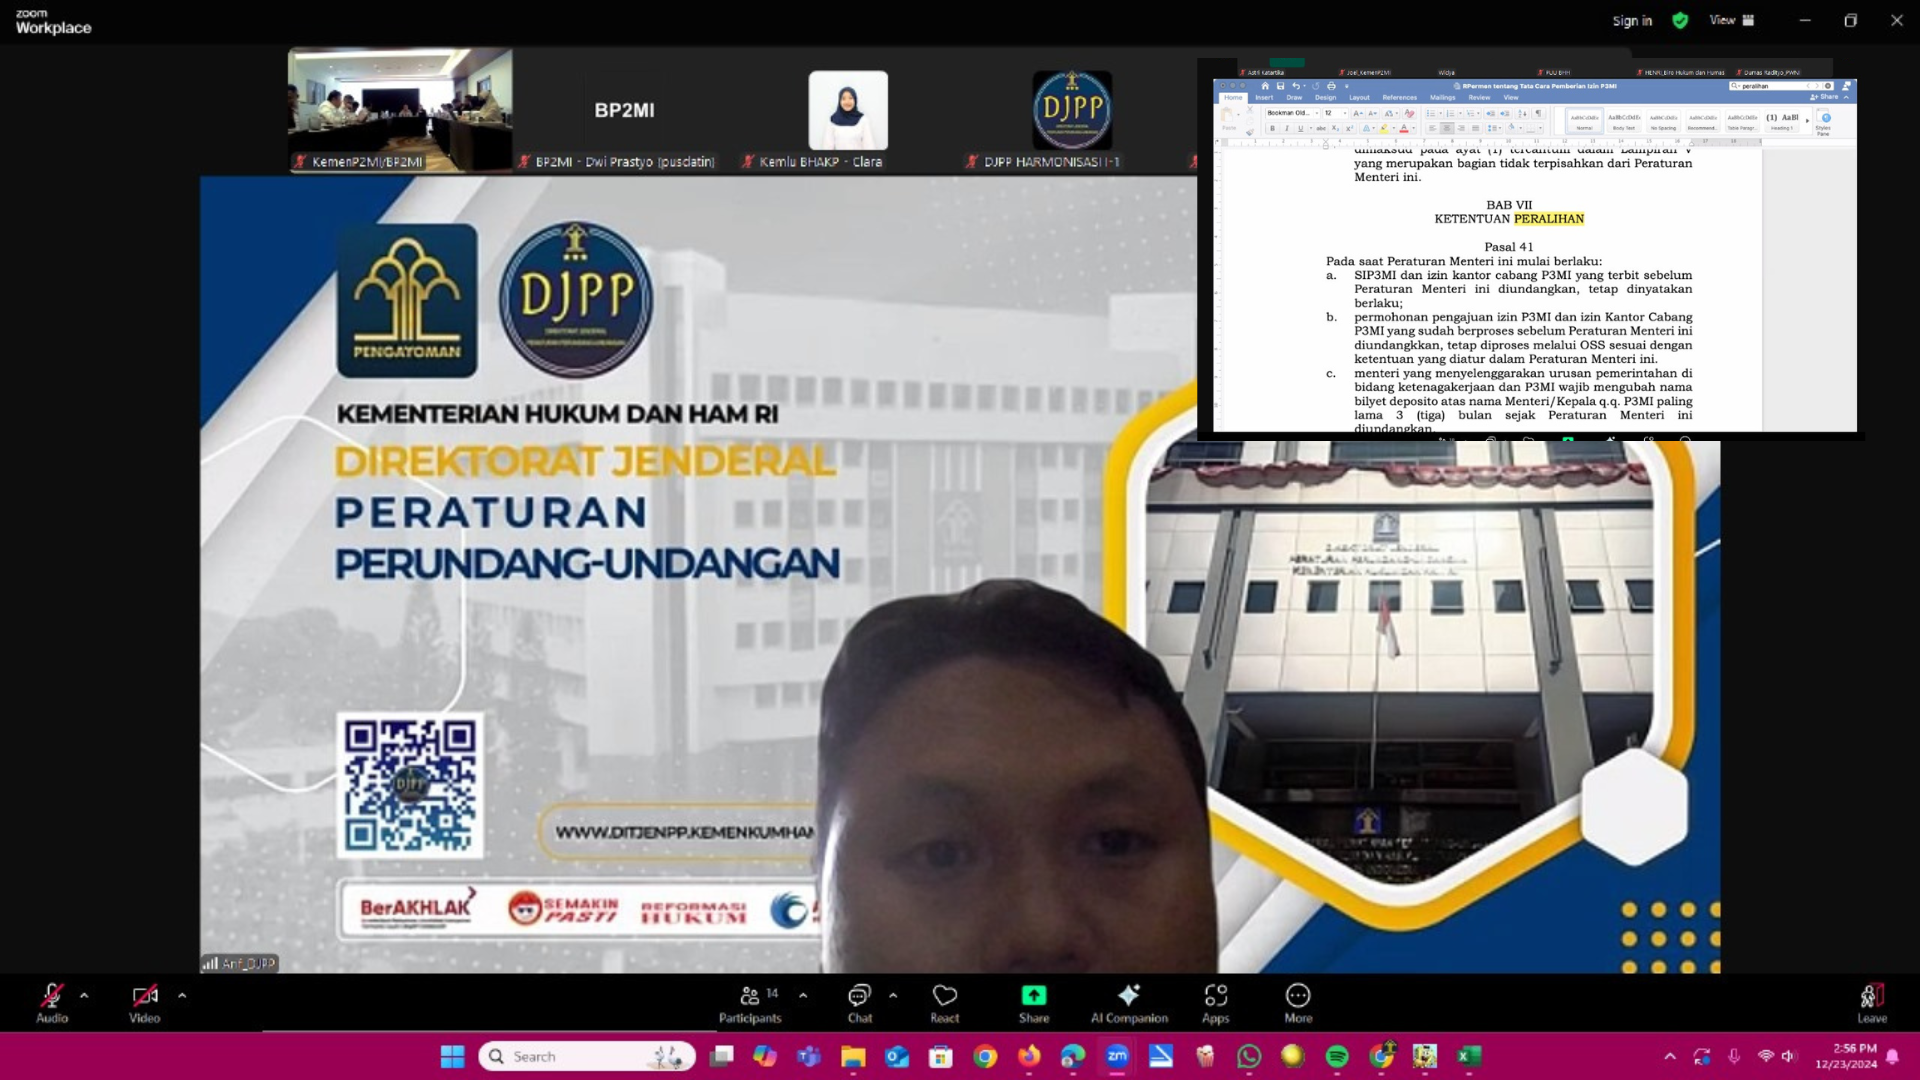Open the React emoji picker
The width and height of the screenshot is (1920, 1080).
coord(945,1003)
